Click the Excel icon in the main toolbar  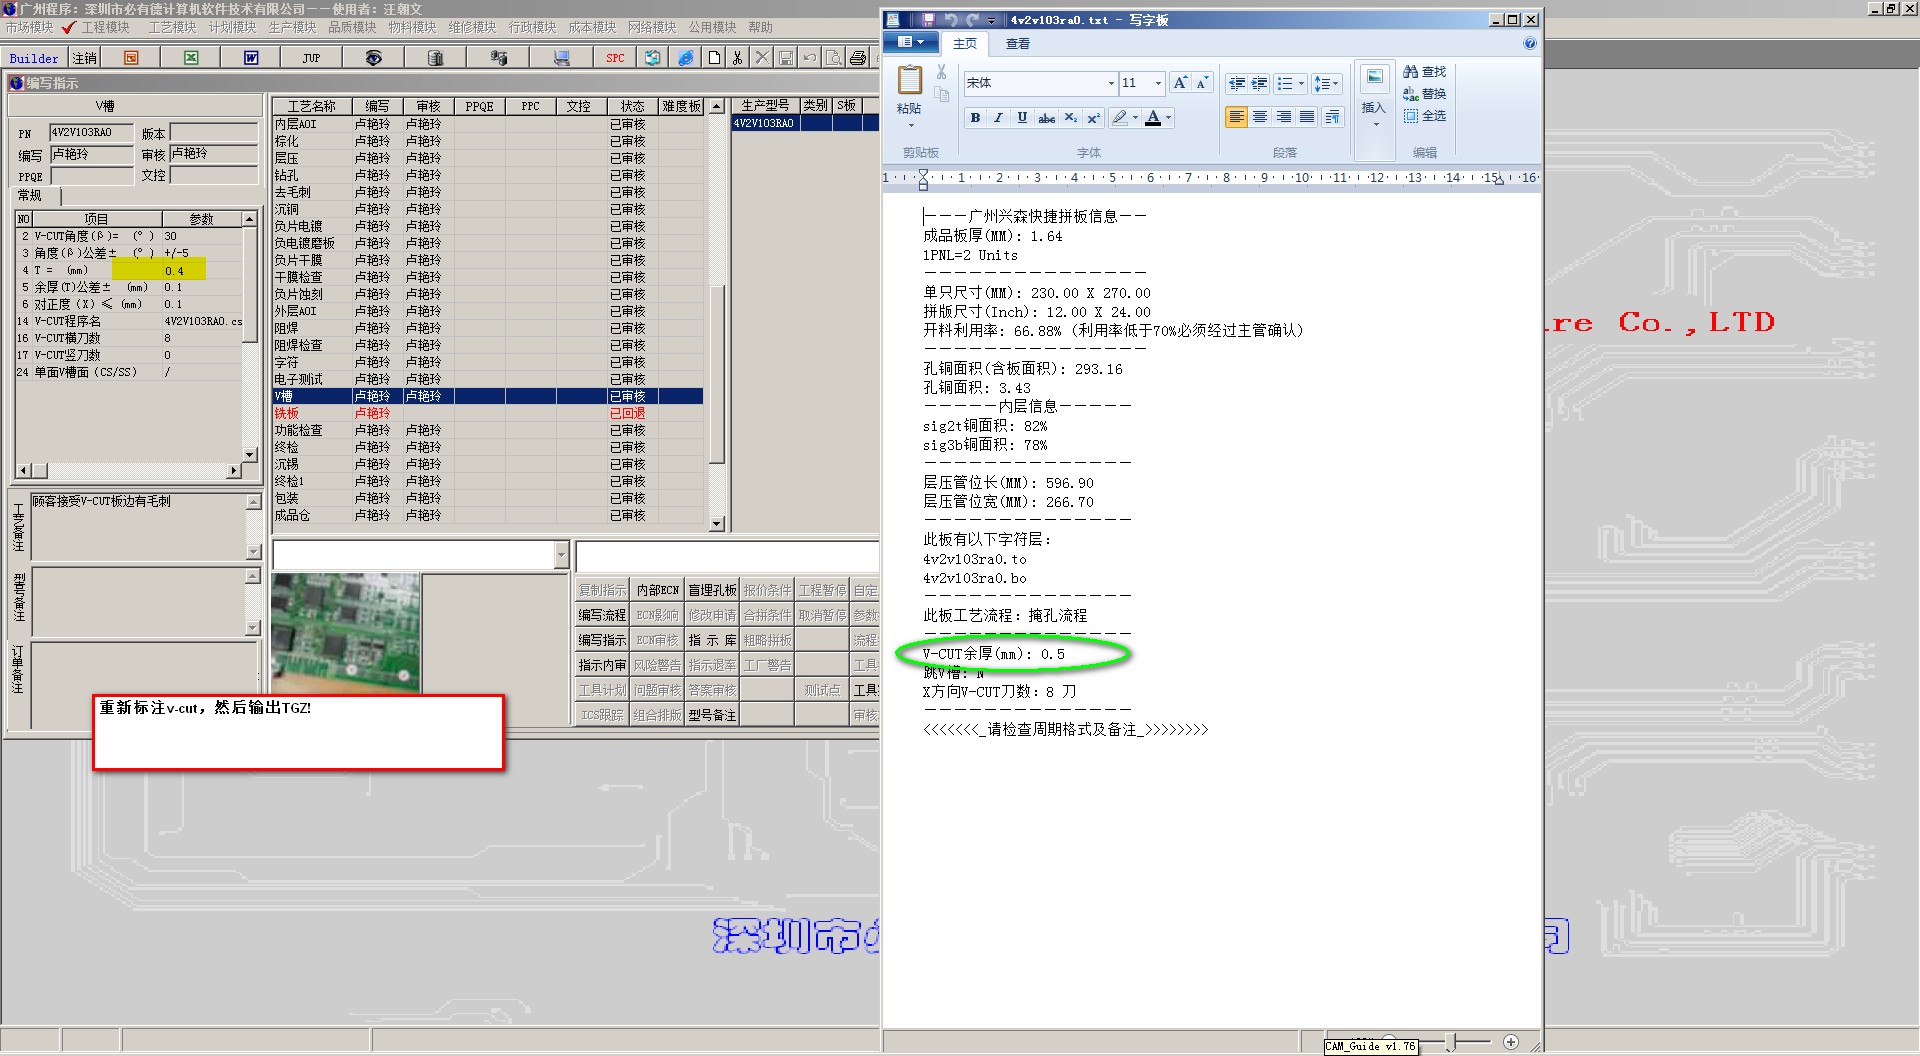191,58
